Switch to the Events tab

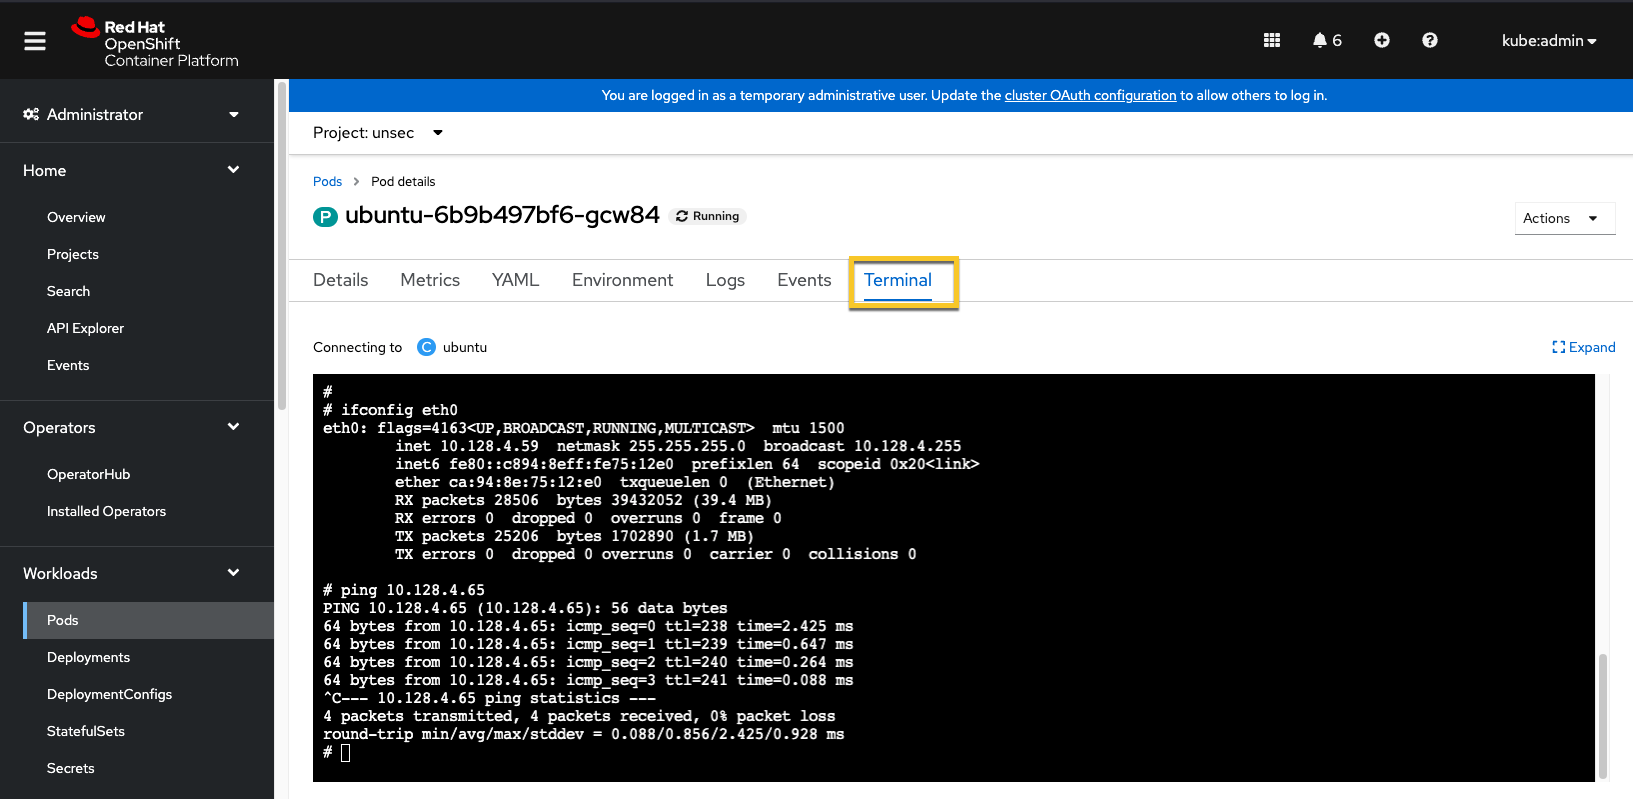coord(804,281)
